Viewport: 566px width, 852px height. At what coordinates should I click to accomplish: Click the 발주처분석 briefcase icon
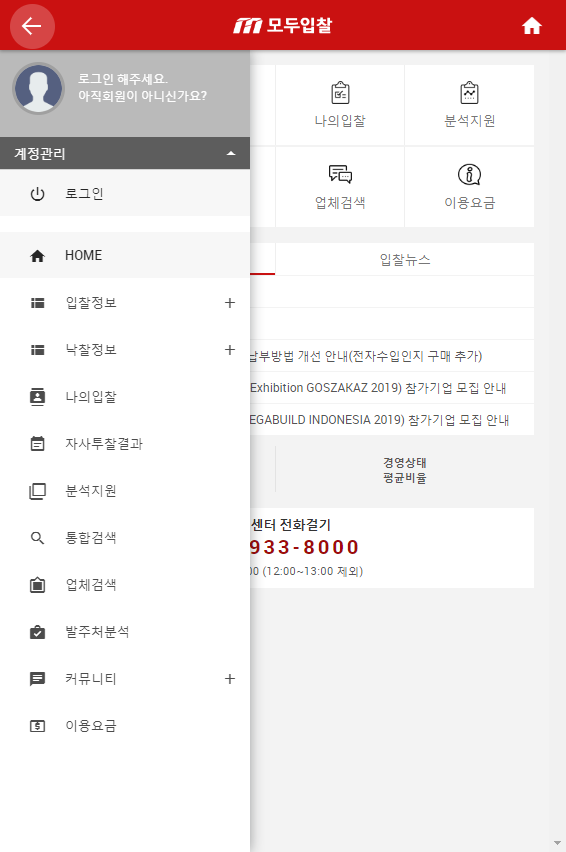pos(37,632)
